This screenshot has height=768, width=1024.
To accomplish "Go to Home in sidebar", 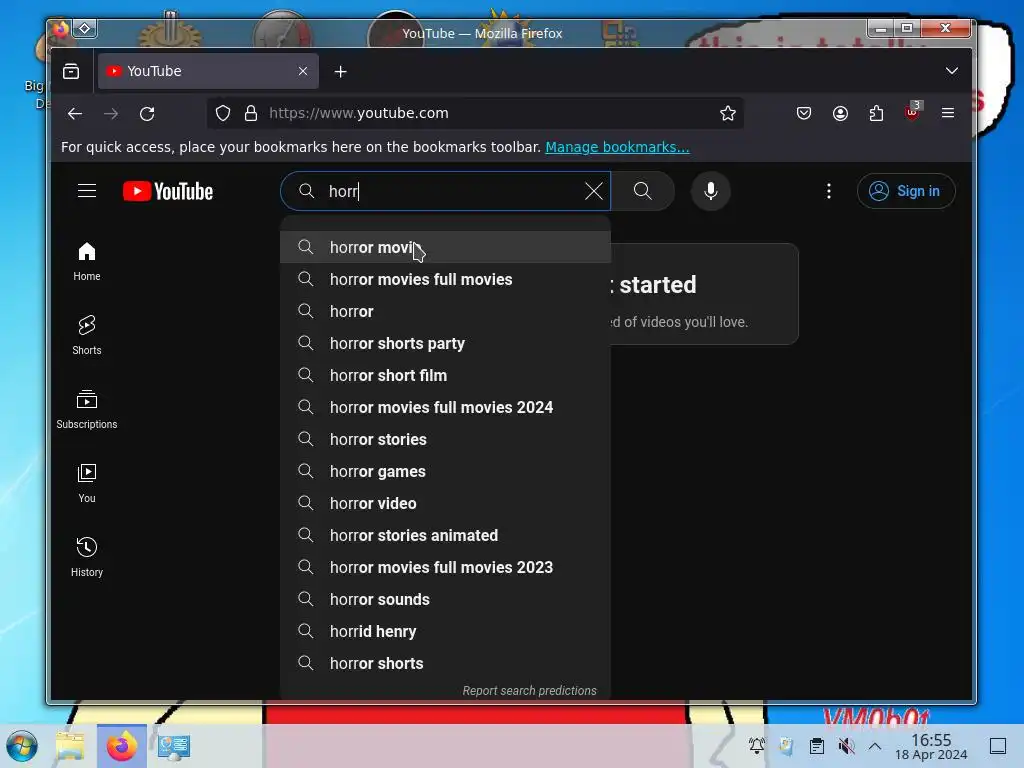I will 87,262.
